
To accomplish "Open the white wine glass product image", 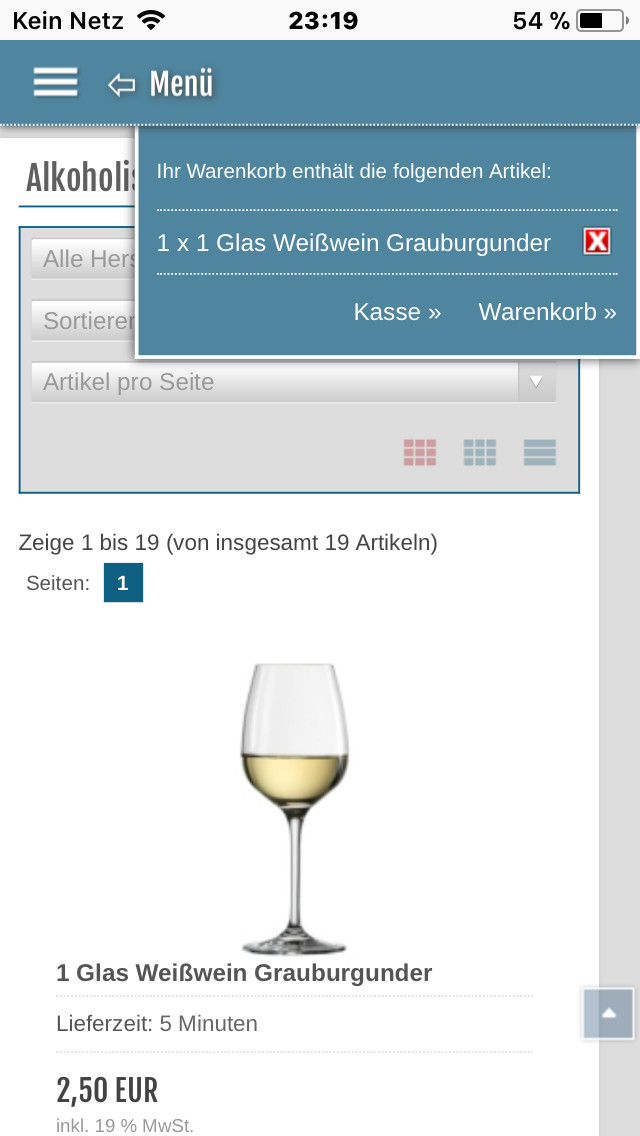I will [294, 809].
